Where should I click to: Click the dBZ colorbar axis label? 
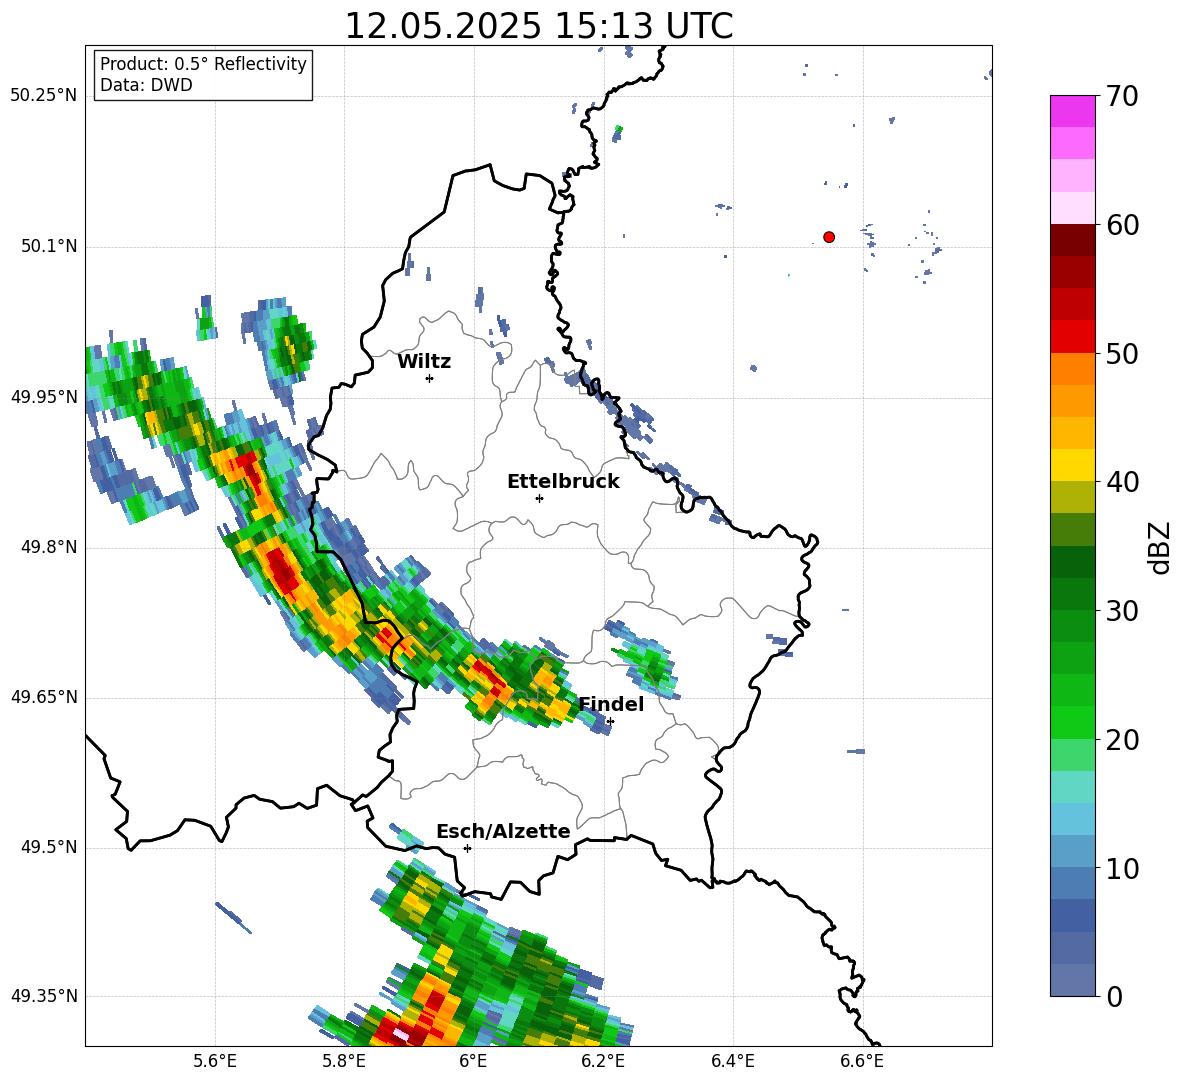pos(1161,548)
